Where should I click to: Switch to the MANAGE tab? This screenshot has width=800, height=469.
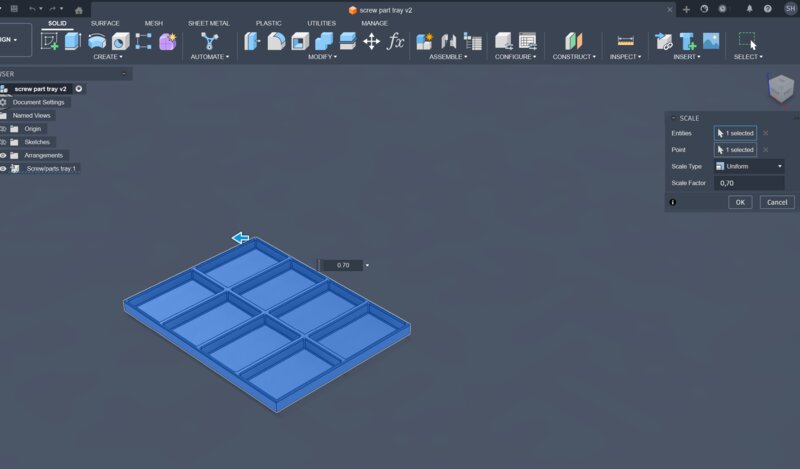tap(374, 23)
